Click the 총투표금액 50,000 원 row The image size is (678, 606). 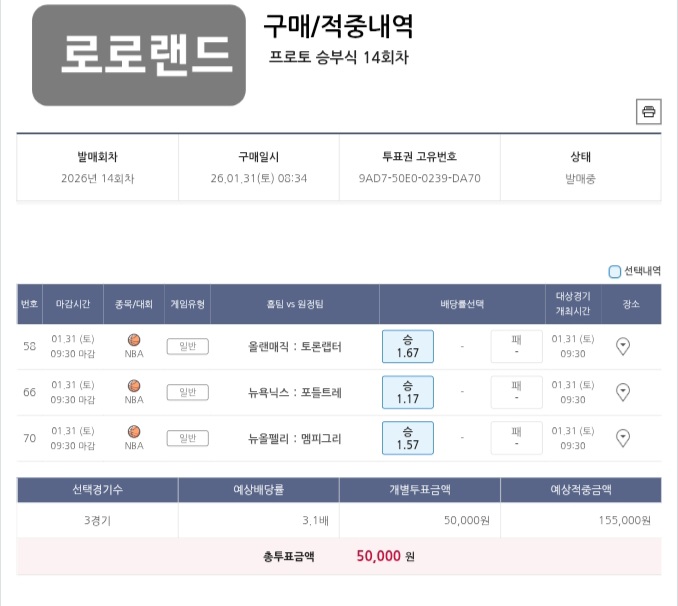tap(339, 556)
